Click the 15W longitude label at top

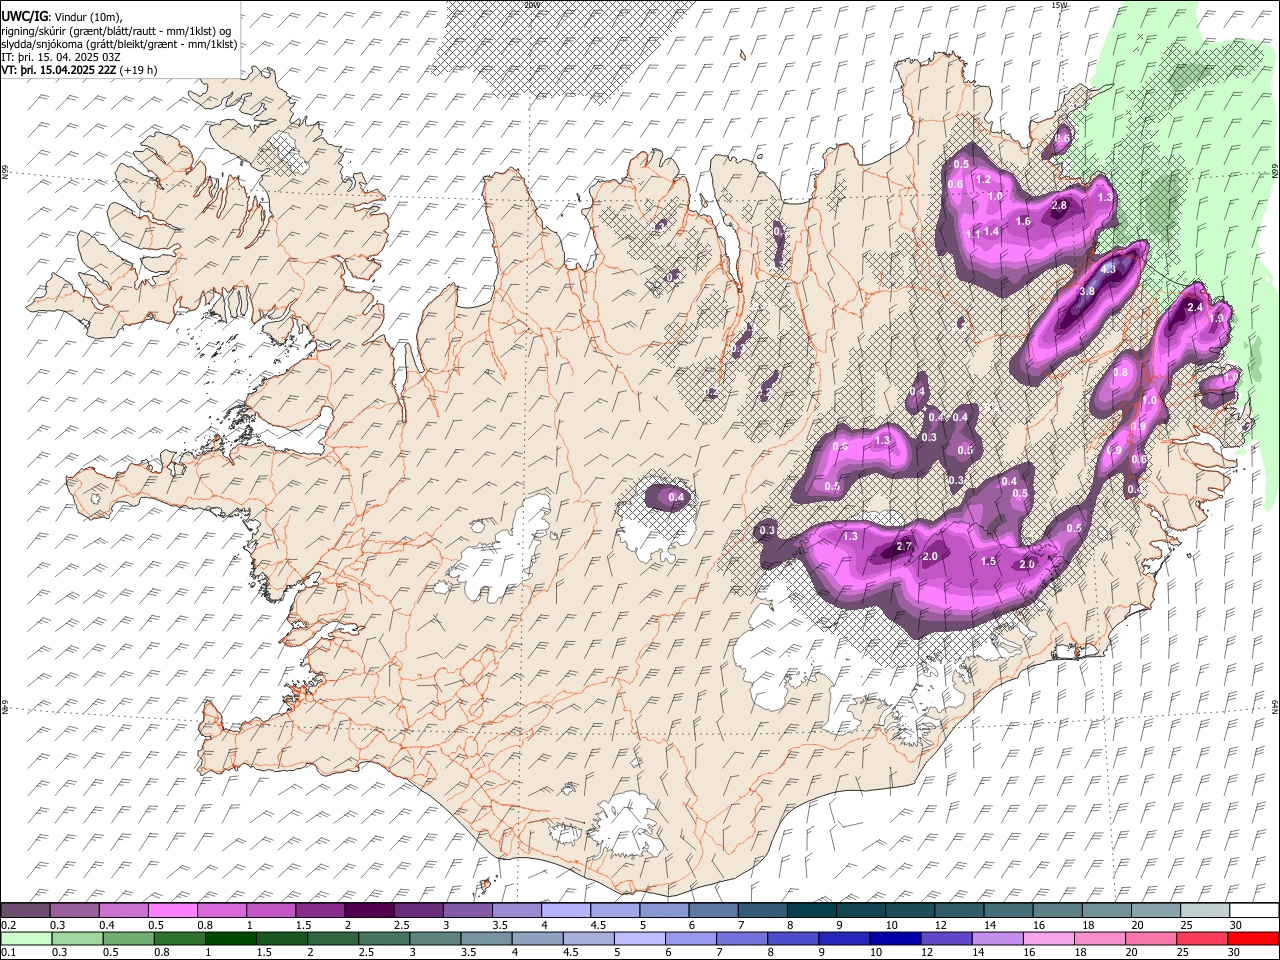point(1059,5)
